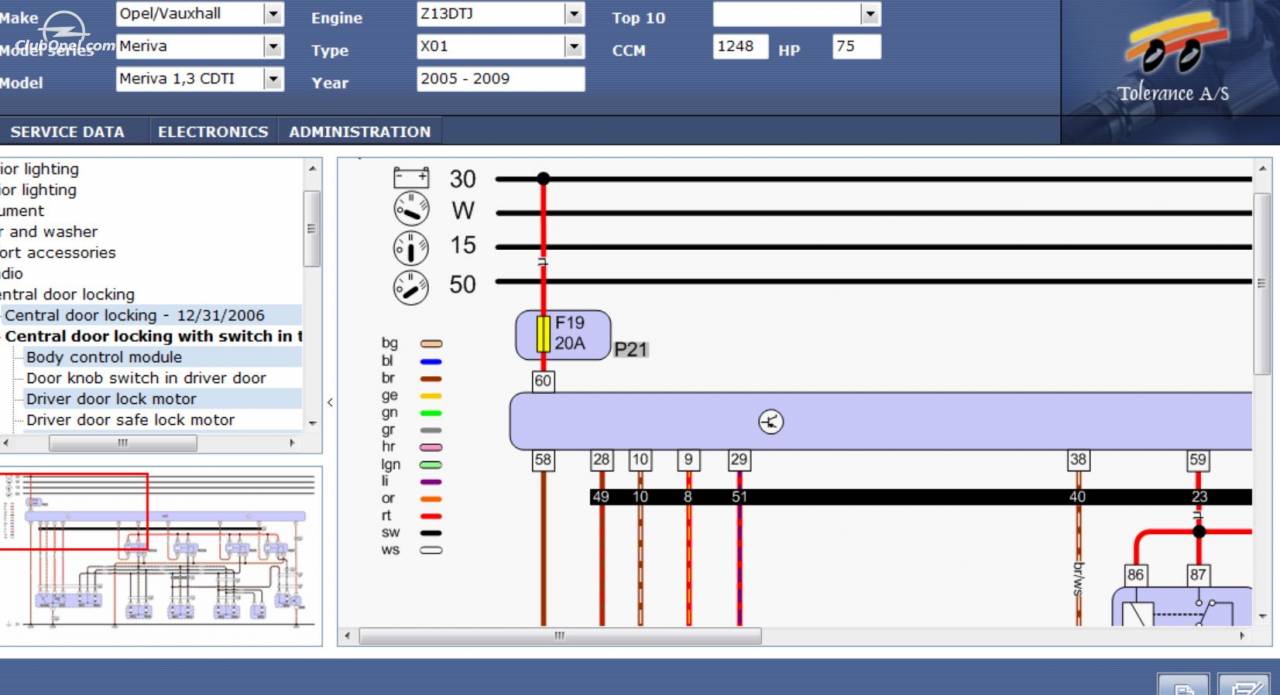The height and width of the screenshot is (695, 1280).
Task: Click the diagram's scroll-right arrow
Action: (1243, 636)
